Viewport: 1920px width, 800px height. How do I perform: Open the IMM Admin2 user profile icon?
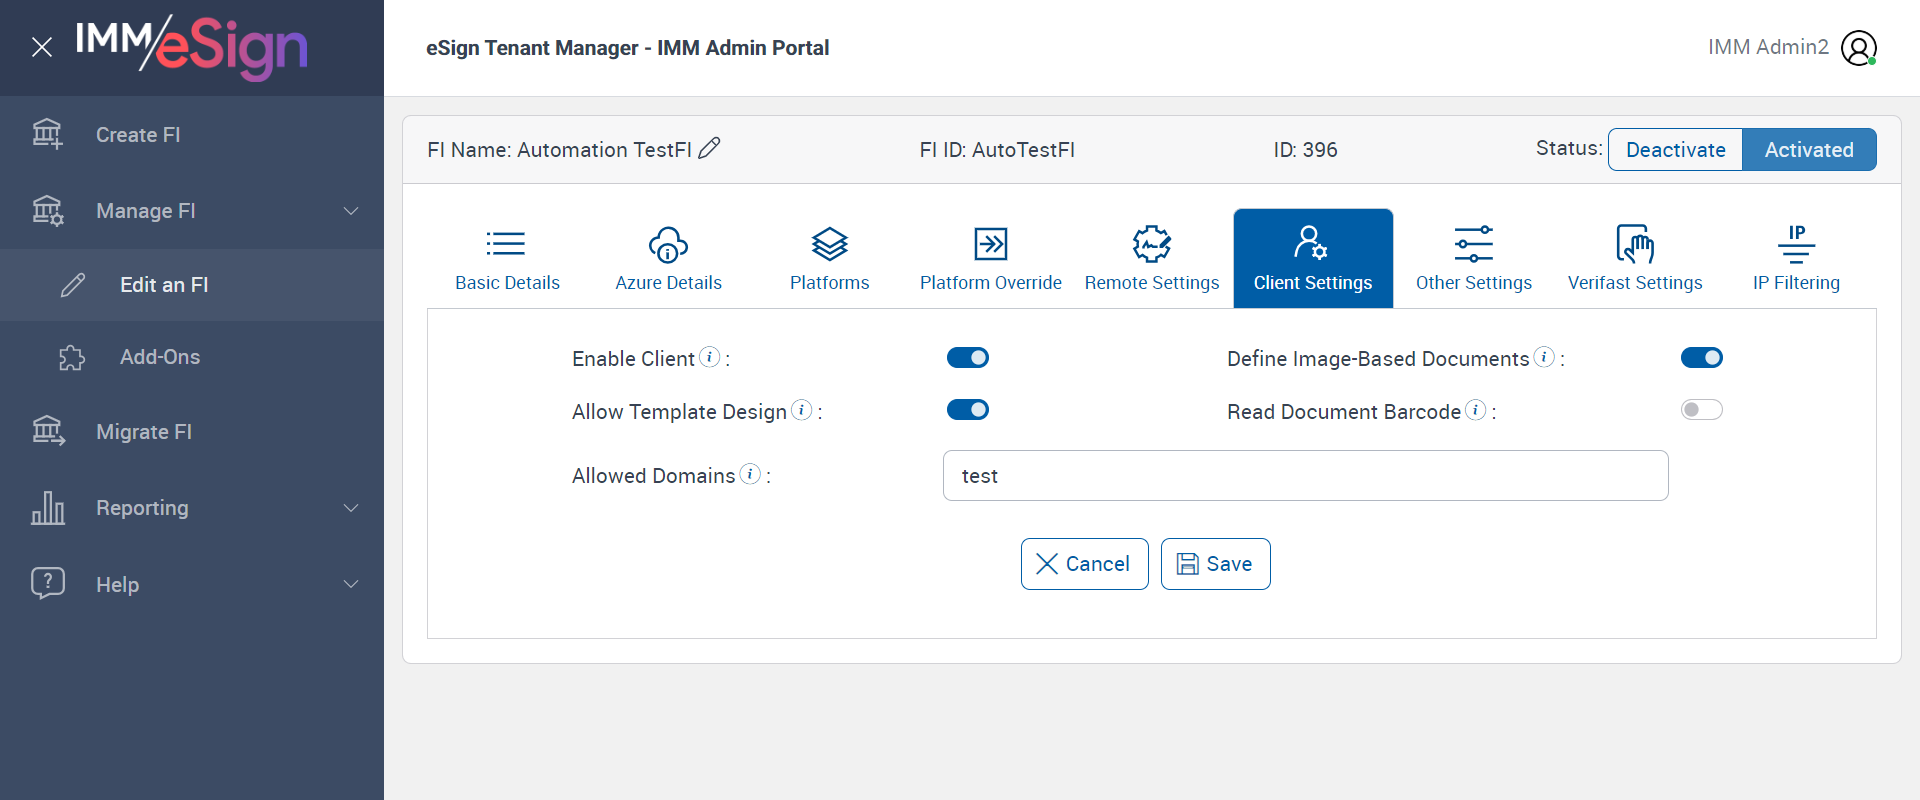click(1859, 48)
